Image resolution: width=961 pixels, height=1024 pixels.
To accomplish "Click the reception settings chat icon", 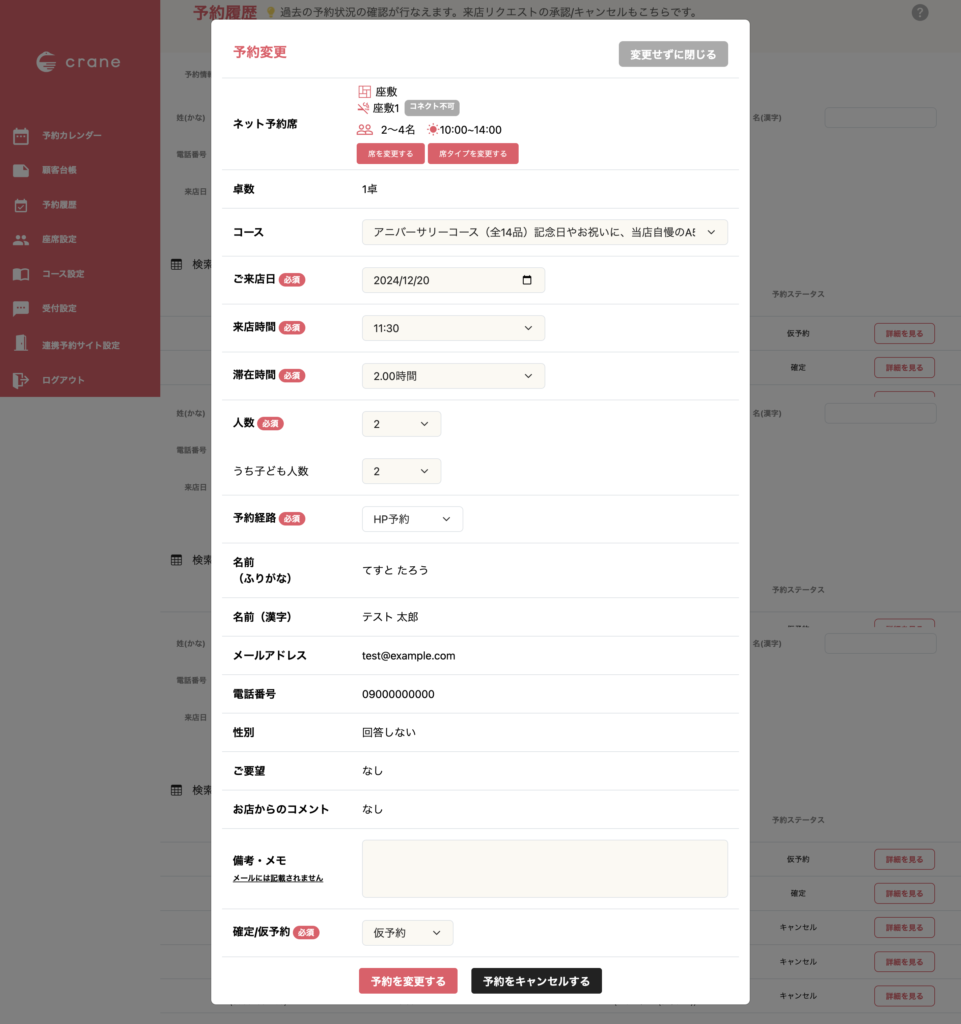I will (21, 309).
